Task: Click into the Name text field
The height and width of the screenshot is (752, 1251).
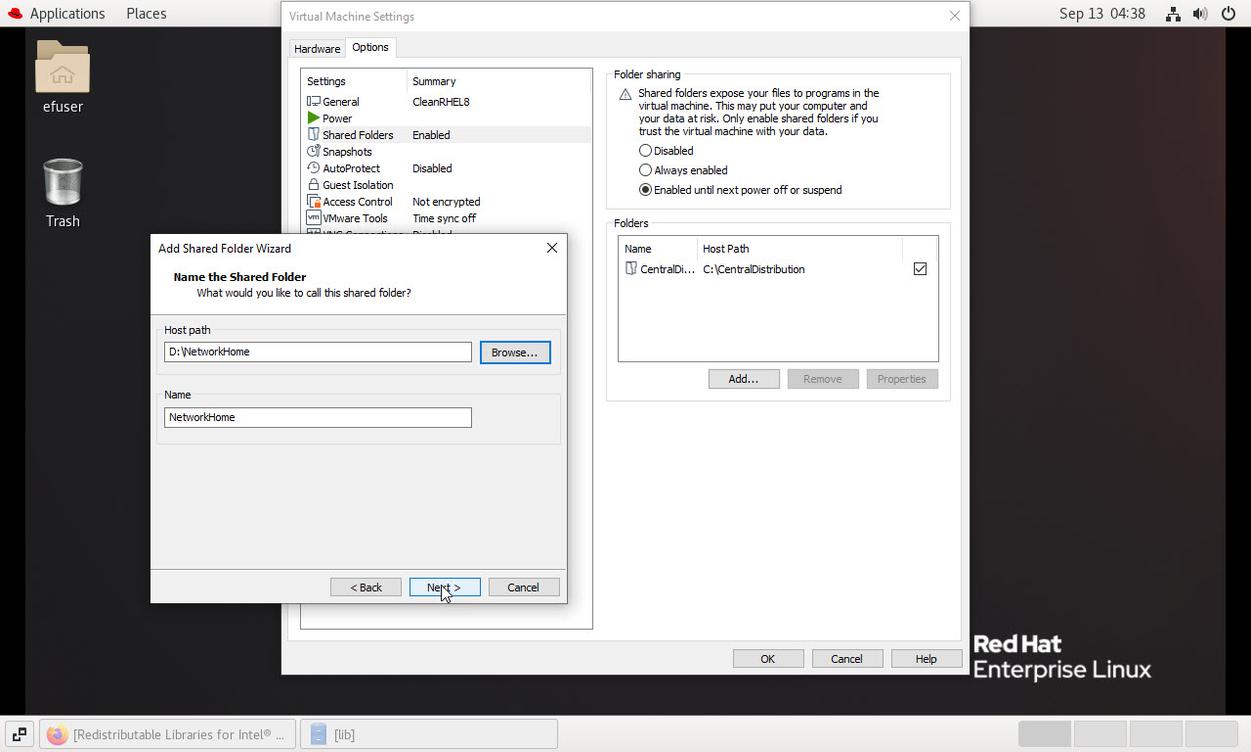Action: [317, 417]
